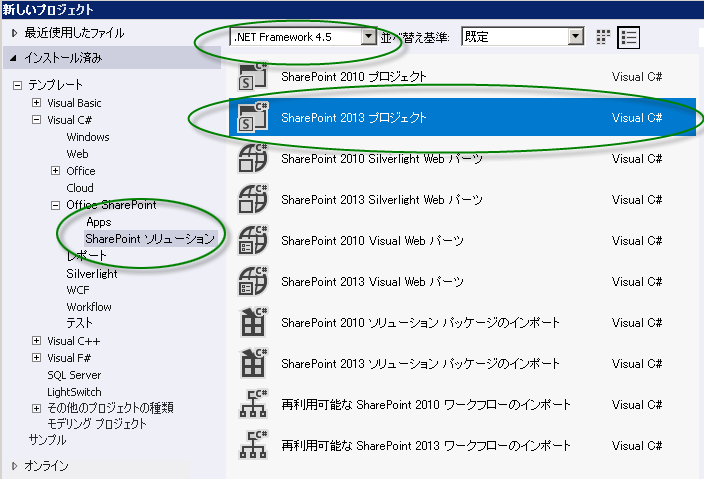704x479 pixels.
Task: Choose SharePoint 2013 Visual Web パーツ name
Action: click(373, 282)
